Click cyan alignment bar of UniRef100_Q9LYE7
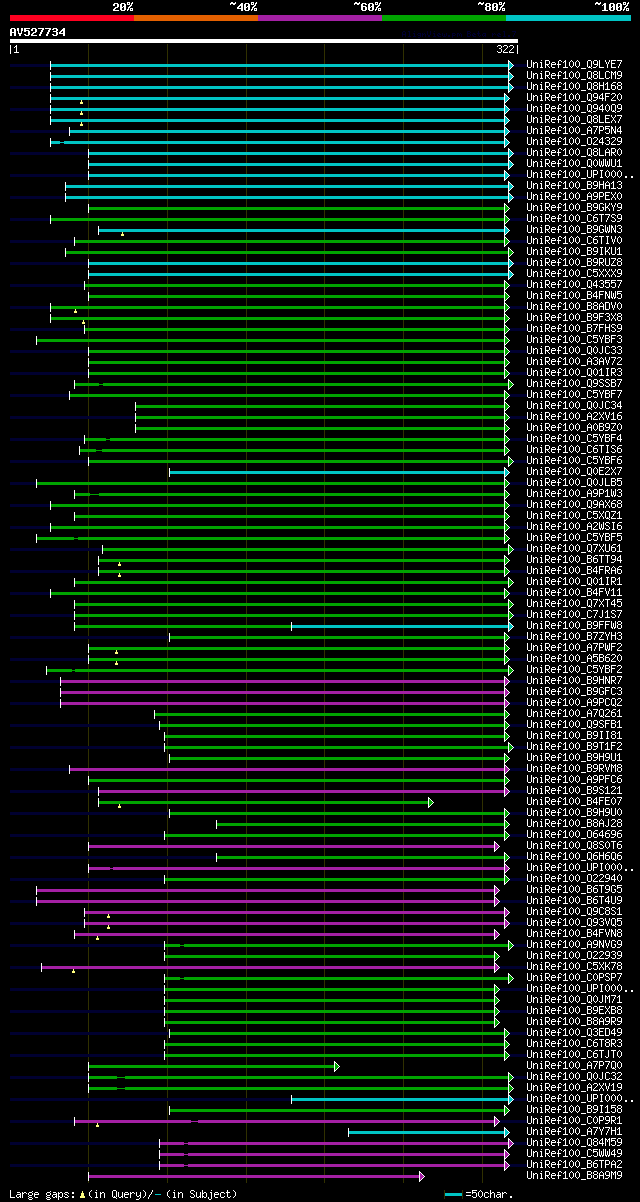The height and width of the screenshot is (1202, 640). pos(281,64)
